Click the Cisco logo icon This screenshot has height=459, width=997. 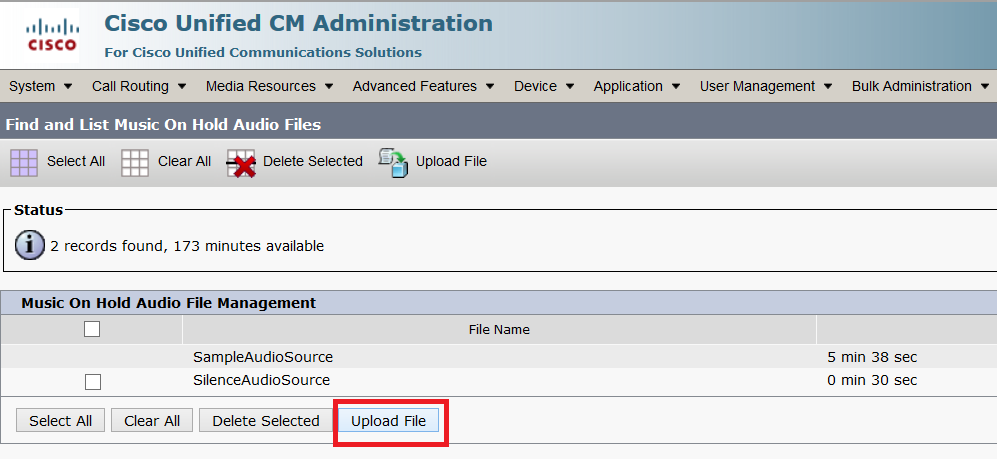51,35
